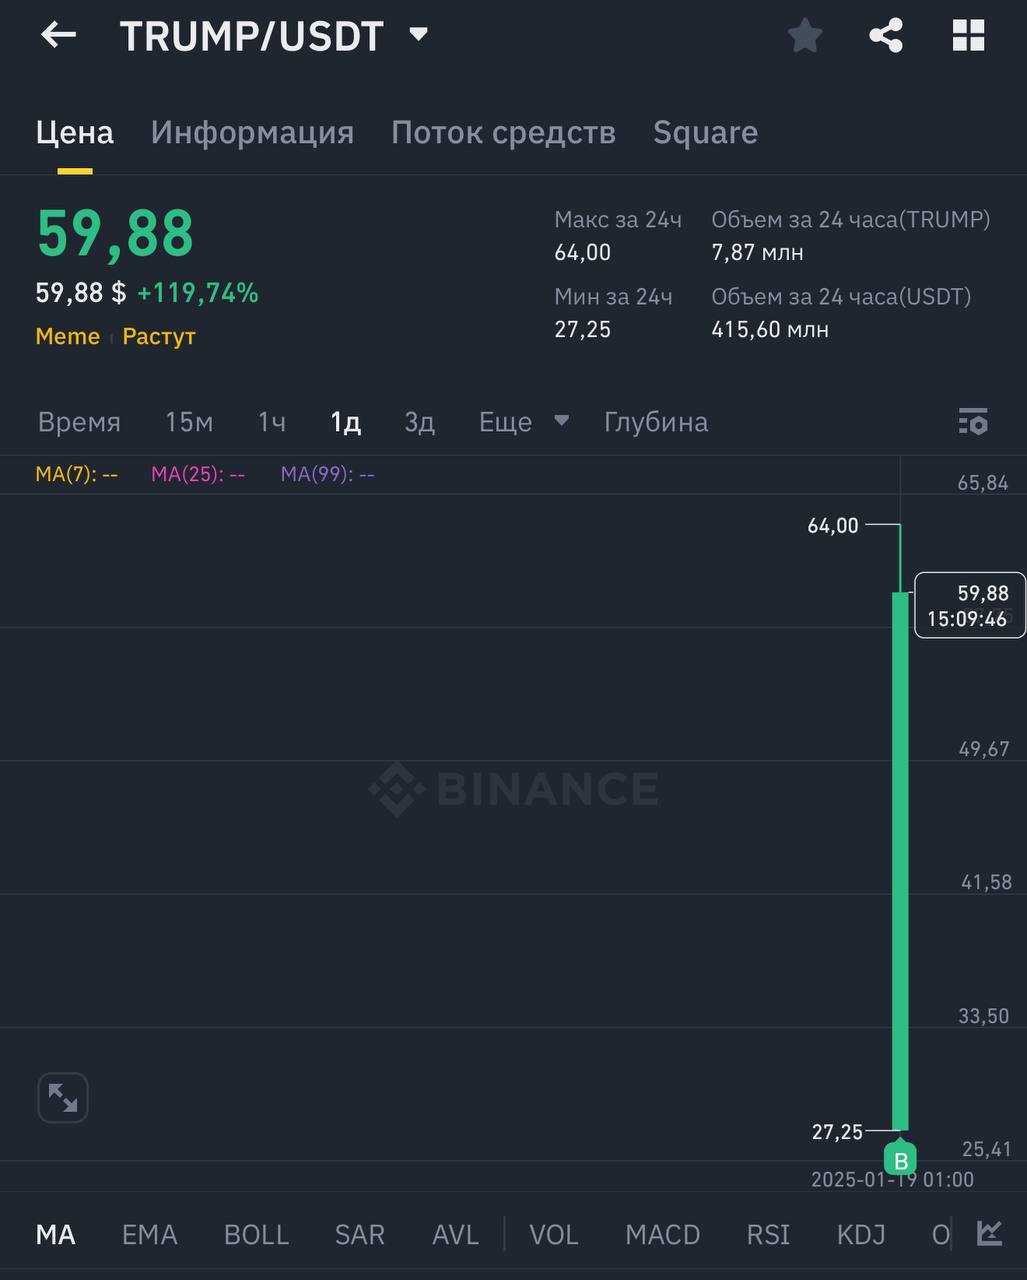Expand chart to fullscreen

(x=63, y=1098)
